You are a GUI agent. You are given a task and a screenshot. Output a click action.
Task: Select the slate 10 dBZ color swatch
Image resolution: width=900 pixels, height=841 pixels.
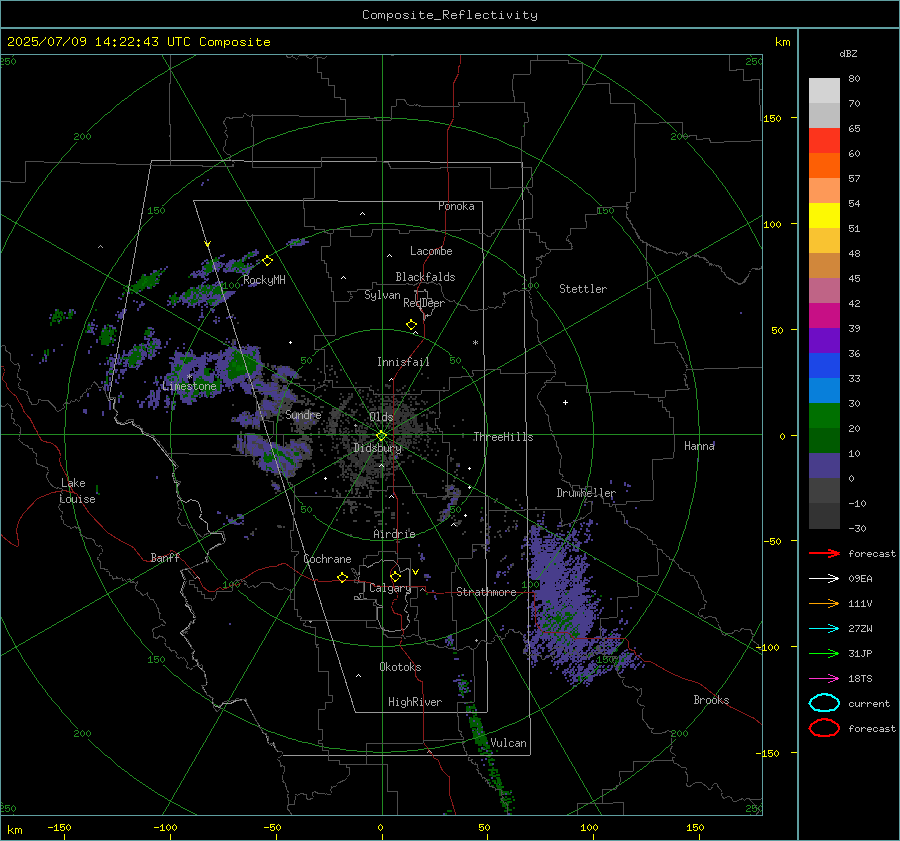point(824,465)
